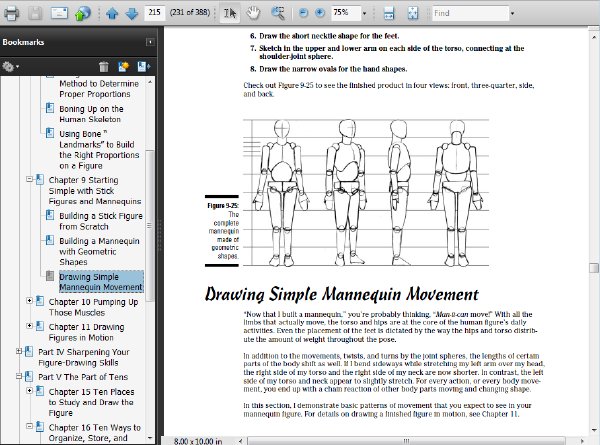Click the Email envelope icon
The height and width of the screenshot is (445, 600).
point(59,13)
